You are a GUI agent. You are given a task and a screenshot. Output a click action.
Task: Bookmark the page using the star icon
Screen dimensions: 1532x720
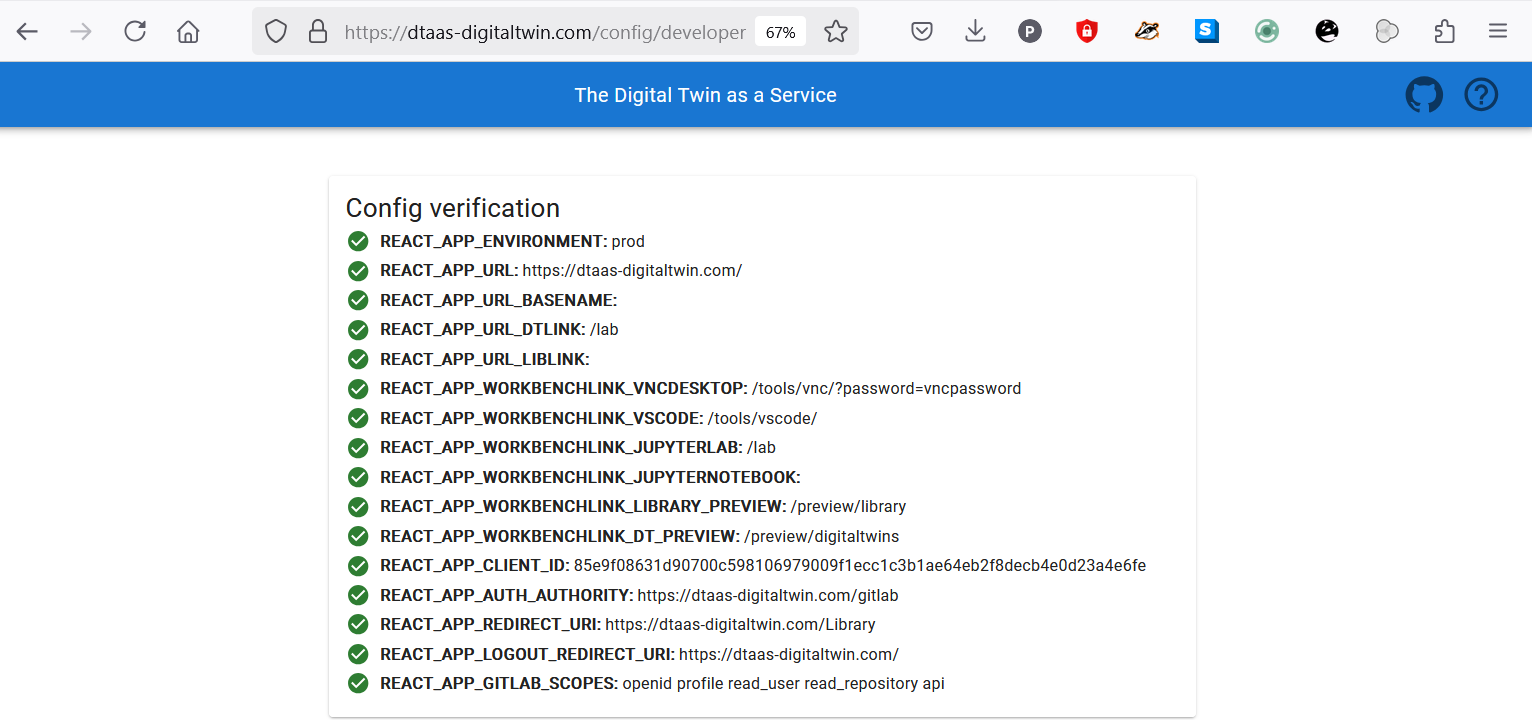[835, 31]
